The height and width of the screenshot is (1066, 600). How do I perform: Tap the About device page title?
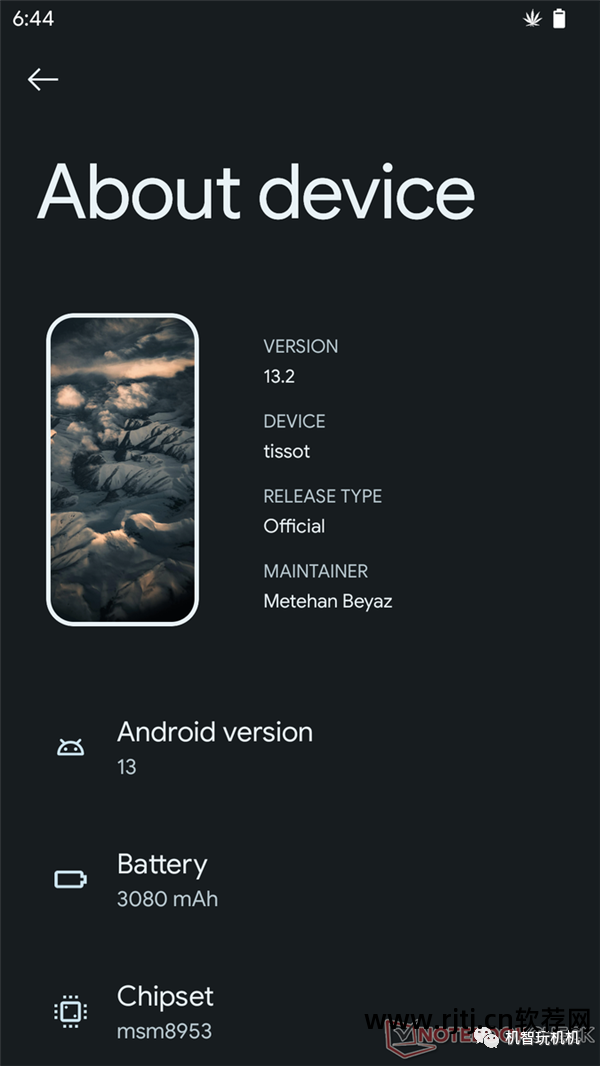[255, 192]
